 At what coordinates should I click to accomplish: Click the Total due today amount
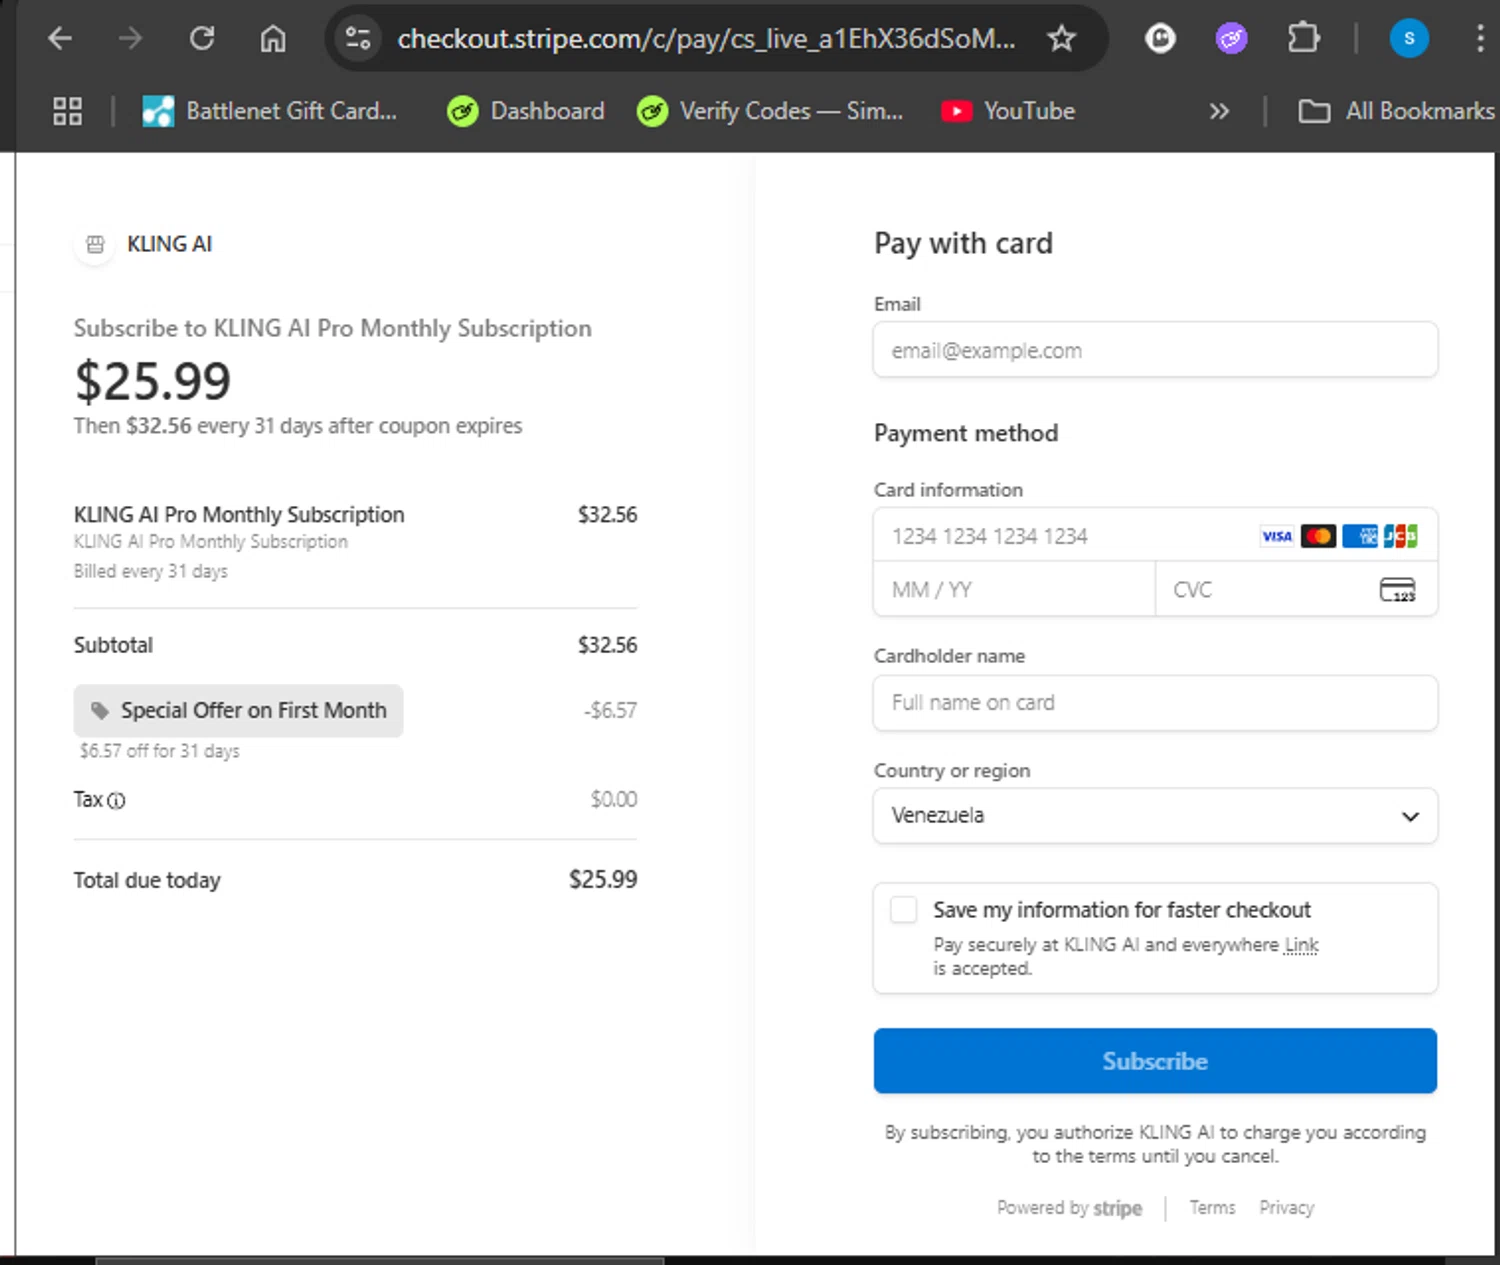603,880
